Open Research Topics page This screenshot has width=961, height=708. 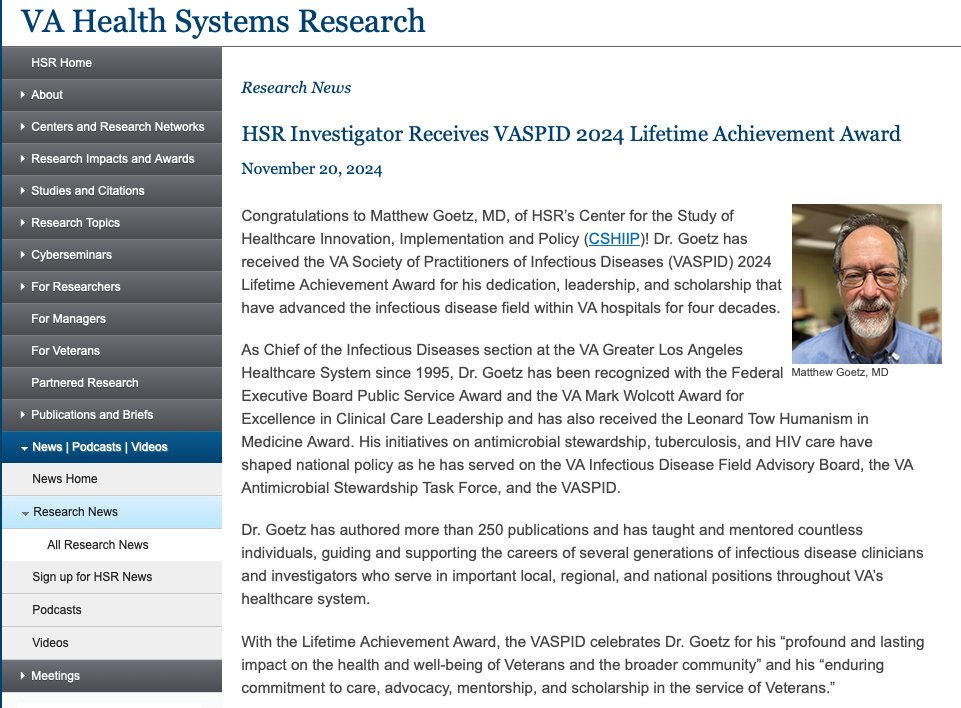click(75, 223)
